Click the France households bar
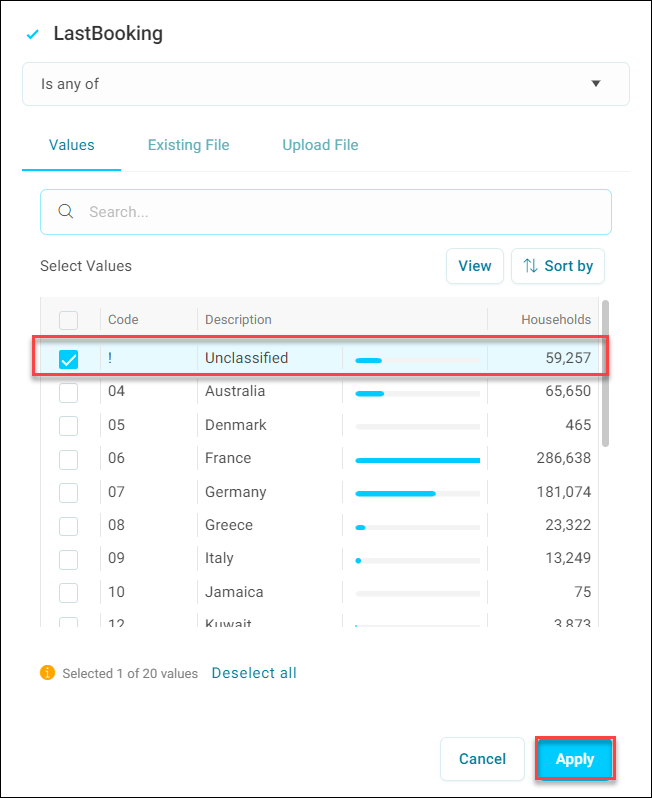Screen dimensions: 652x798 point(417,460)
